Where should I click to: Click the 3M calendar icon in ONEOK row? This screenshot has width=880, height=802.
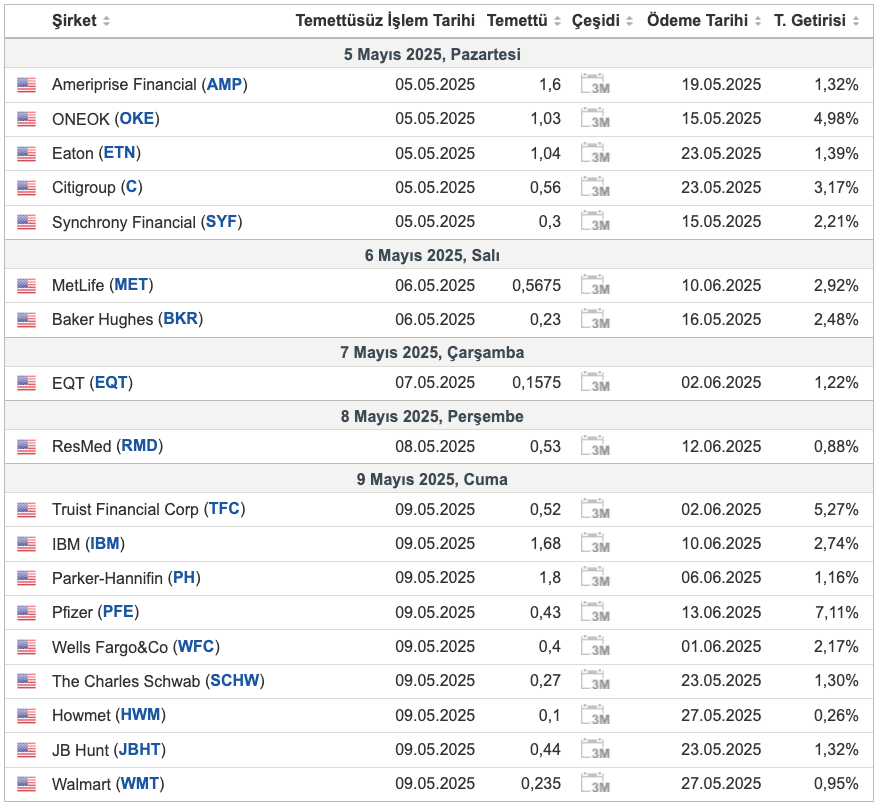point(595,118)
